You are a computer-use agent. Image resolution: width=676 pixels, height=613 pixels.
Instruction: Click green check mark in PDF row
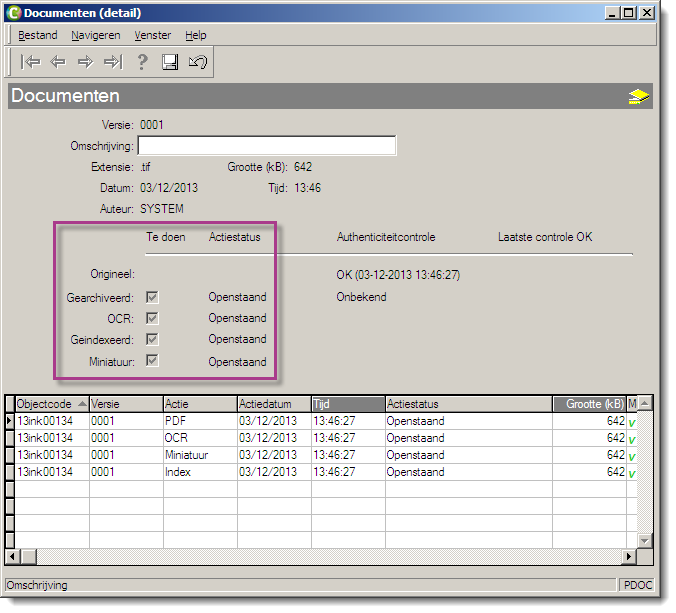(x=632, y=423)
